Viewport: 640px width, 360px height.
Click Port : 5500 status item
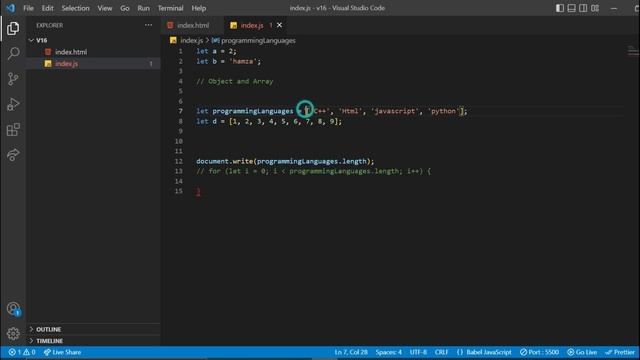[x=539, y=352]
